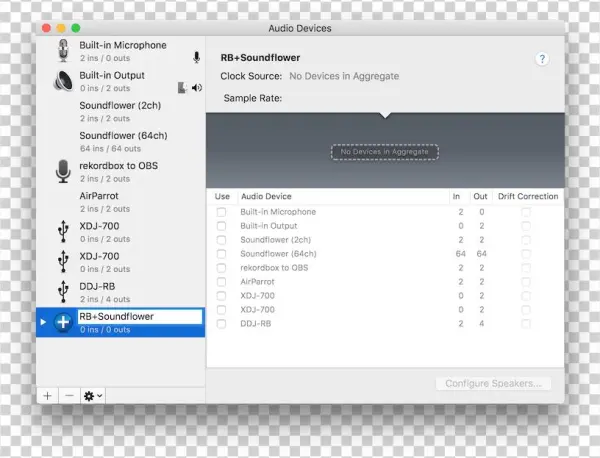The width and height of the screenshot is (600, 458).
Task: Expand the RB+Soundflower disclosure triangle
Action: click(43, 322)
